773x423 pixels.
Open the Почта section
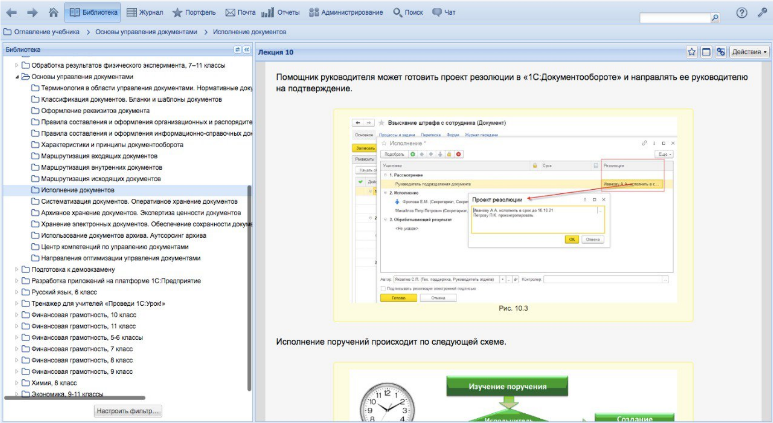tap(240, 12)
